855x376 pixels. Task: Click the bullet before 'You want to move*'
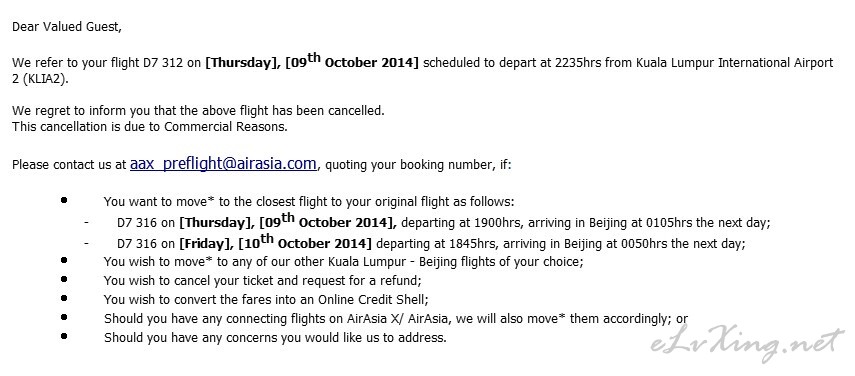[64, 201]
